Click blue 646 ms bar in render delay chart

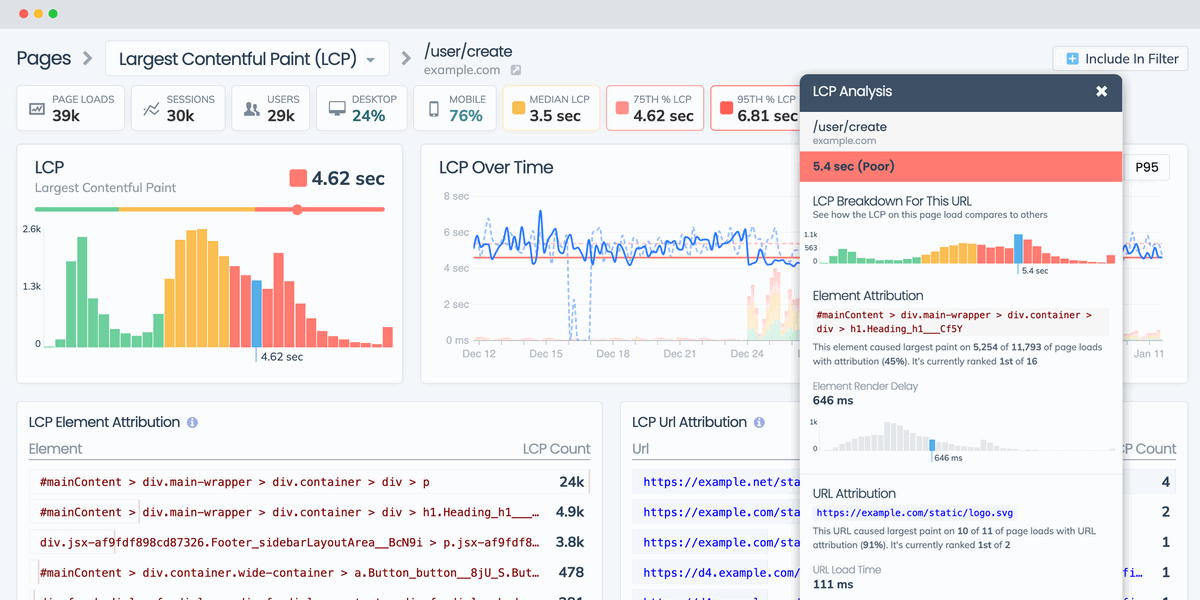(932, 446)
